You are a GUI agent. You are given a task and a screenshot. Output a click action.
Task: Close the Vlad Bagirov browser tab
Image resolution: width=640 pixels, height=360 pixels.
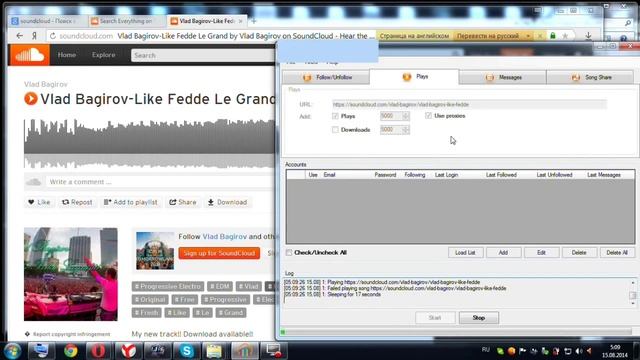tap(240, 21)
